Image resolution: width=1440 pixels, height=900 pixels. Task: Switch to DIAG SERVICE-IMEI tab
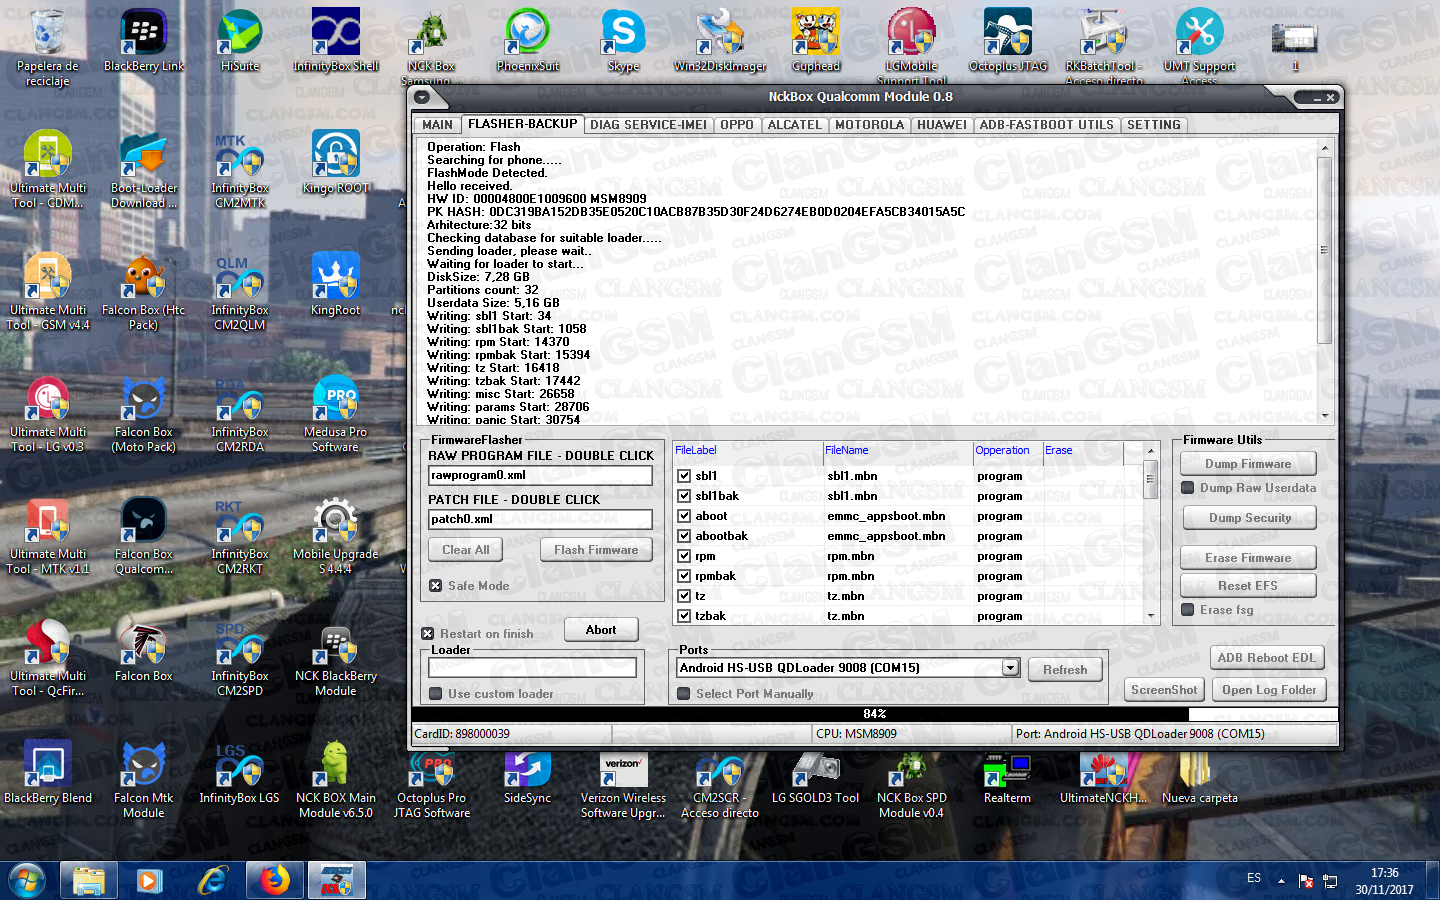pos(648,125)
